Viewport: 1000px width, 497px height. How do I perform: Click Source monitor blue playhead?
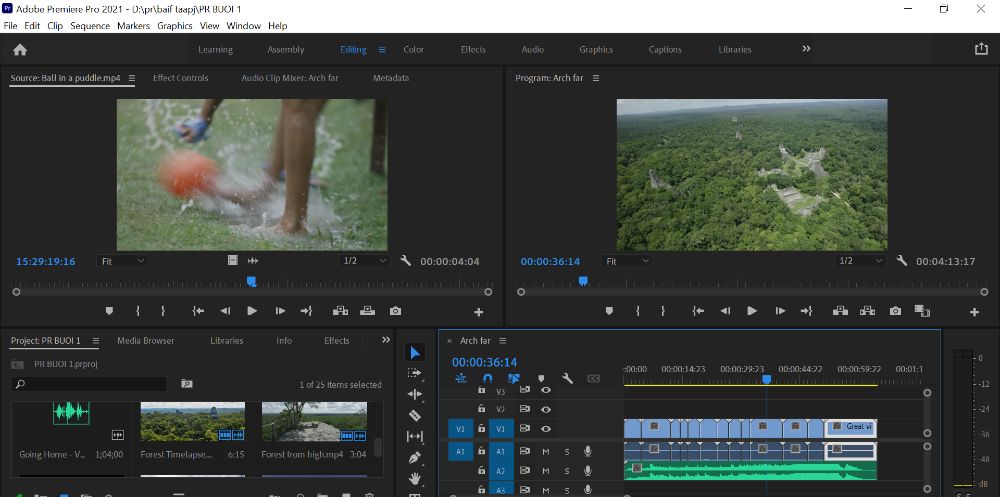coord(251,281)
